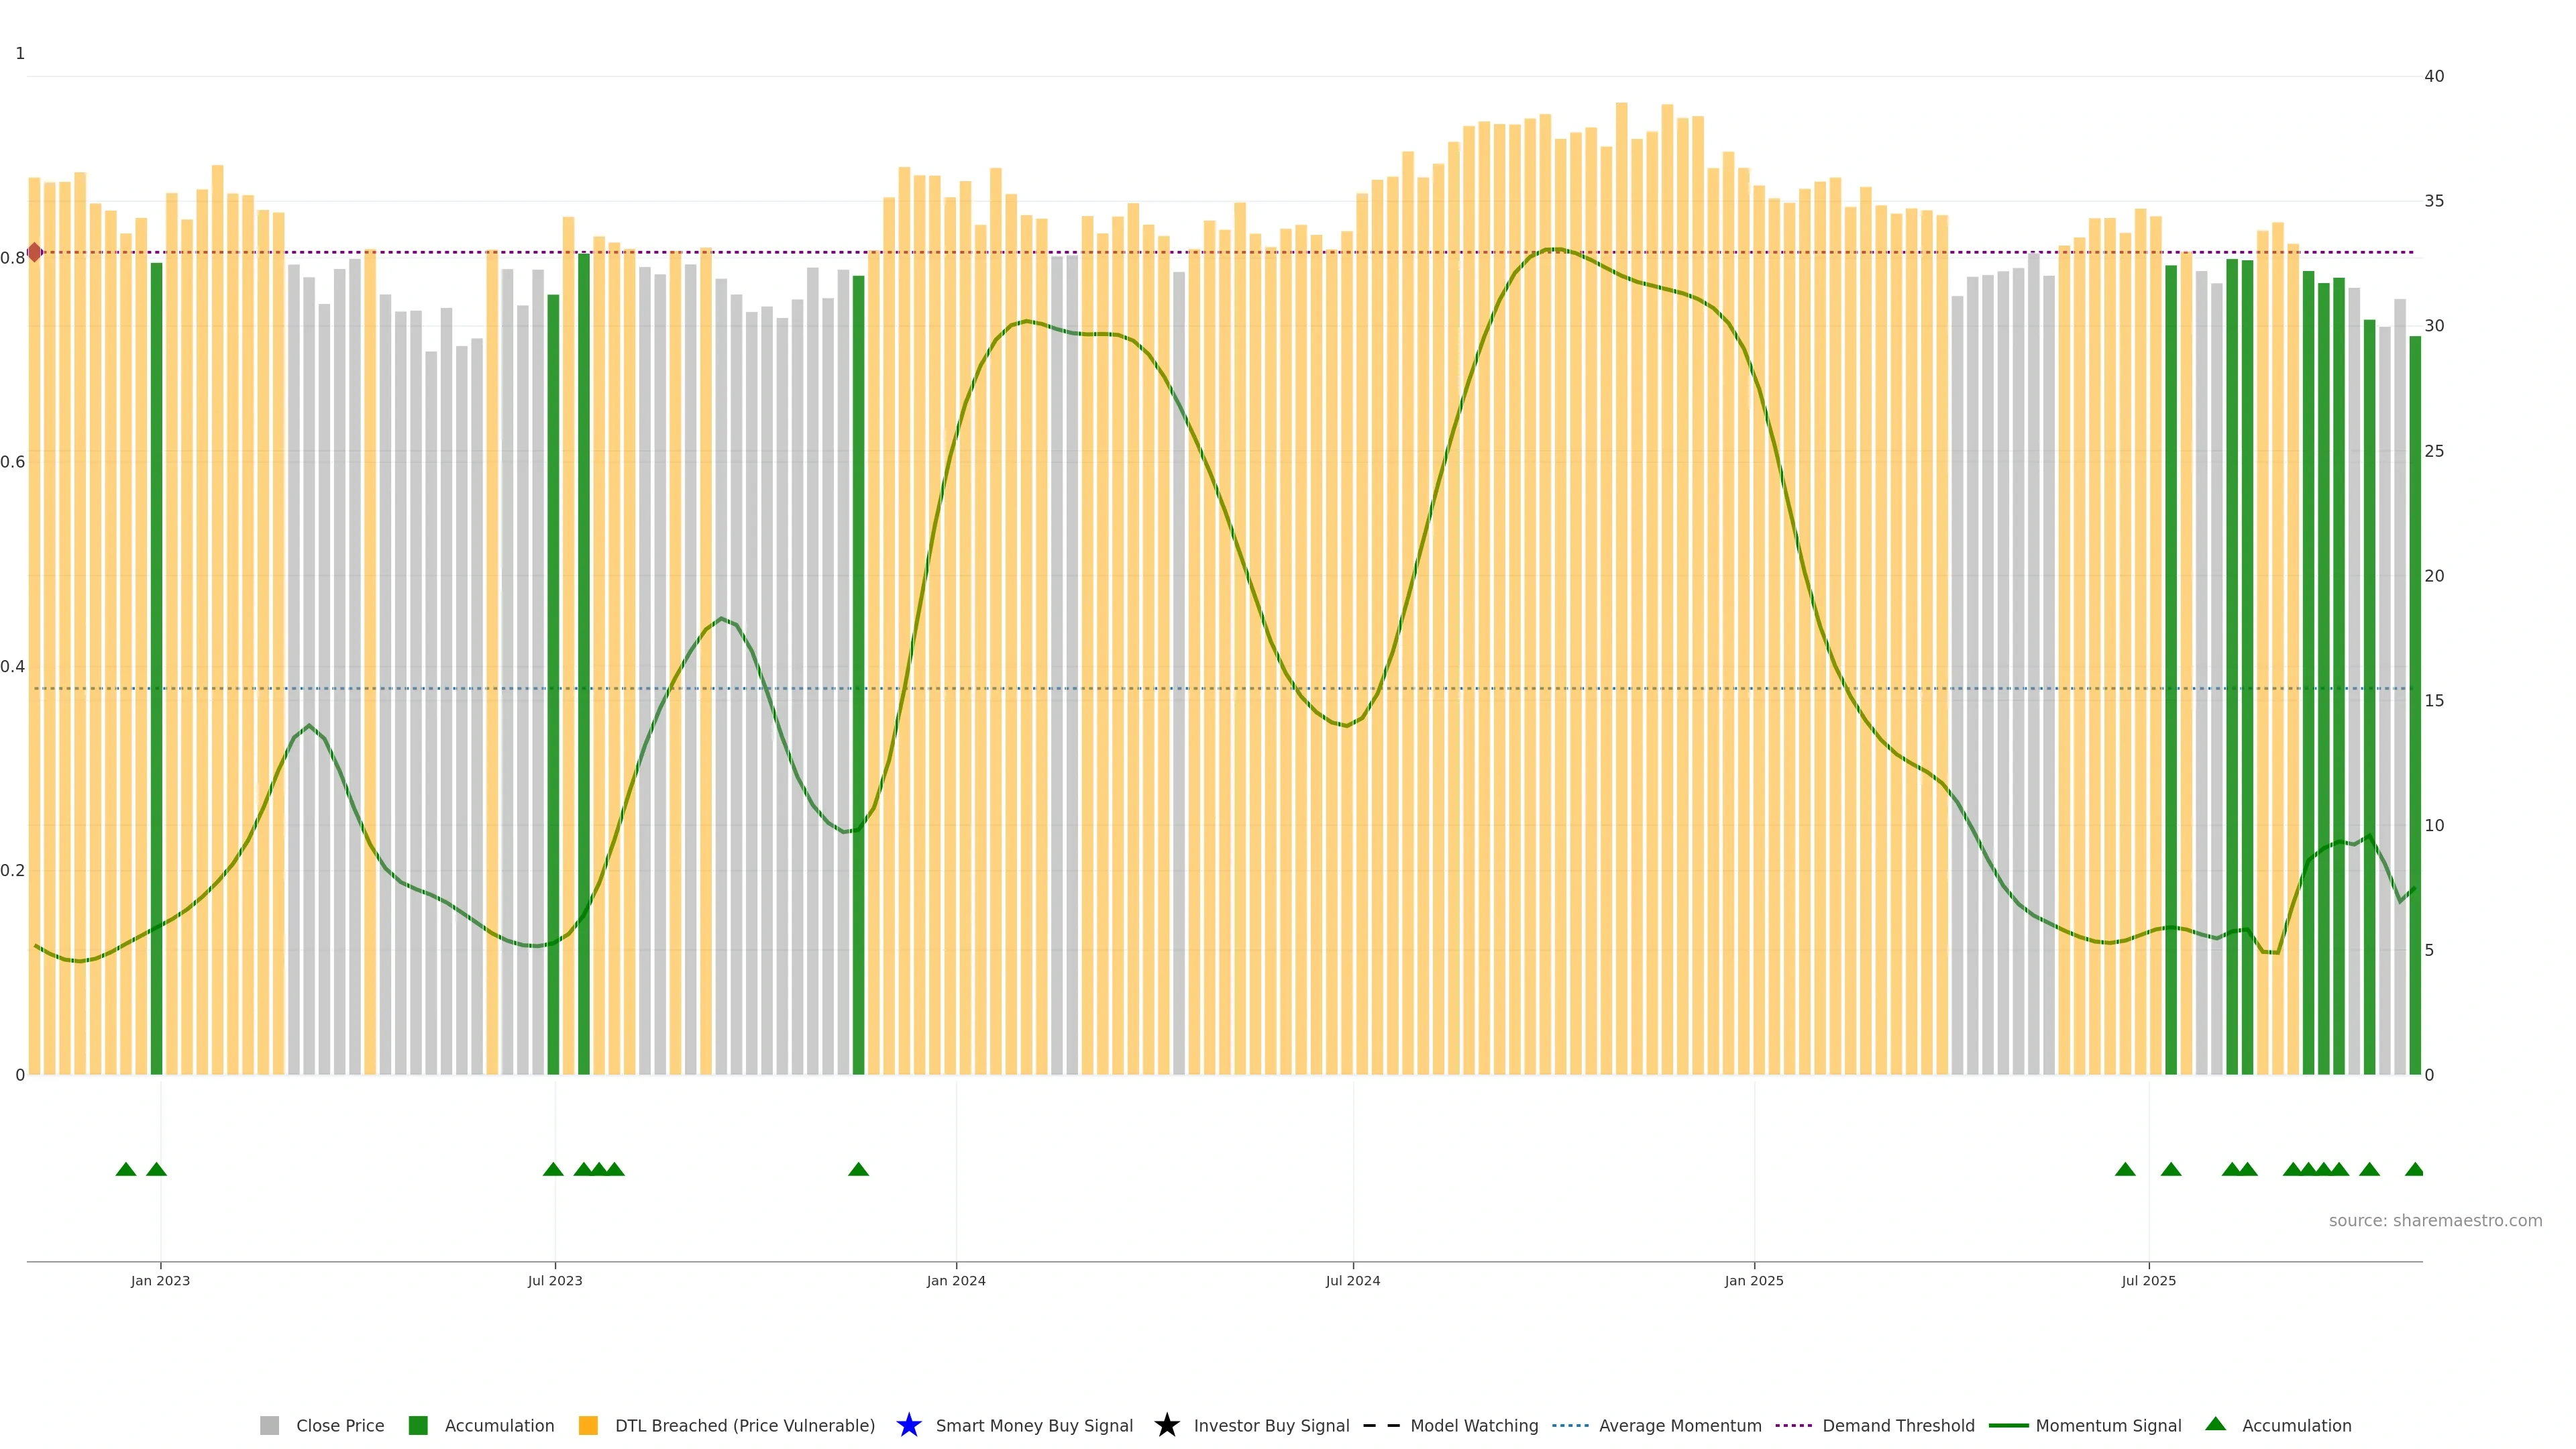2576x1449 pixels.
Task: Click the red diamond marker on the demand threshold
Action: (35, 252)
